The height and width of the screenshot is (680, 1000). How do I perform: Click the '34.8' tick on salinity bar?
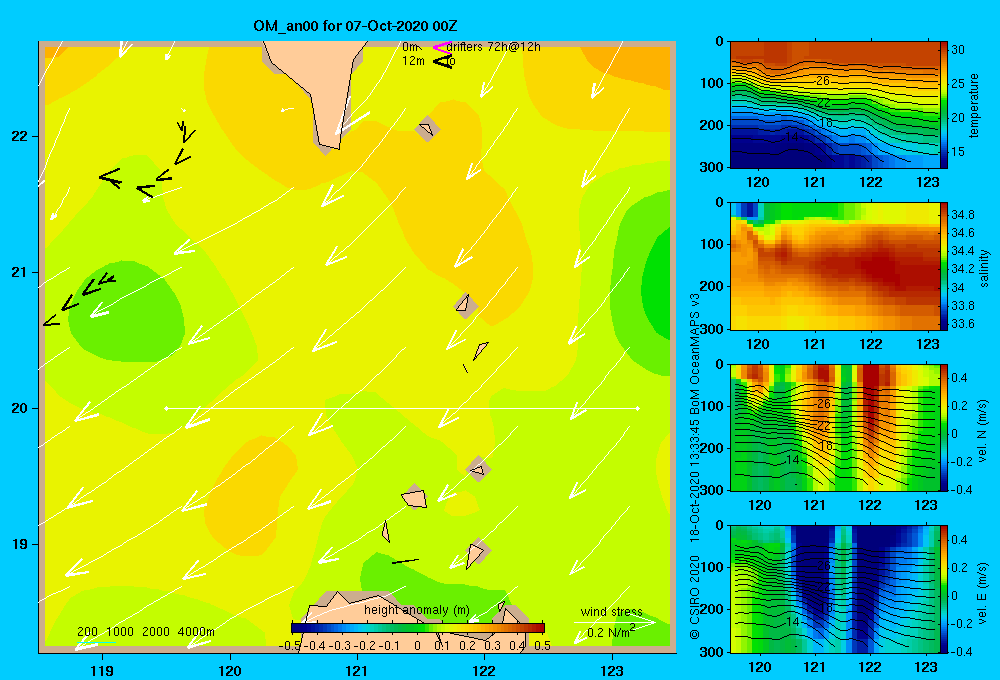click(x=962, y=214)
